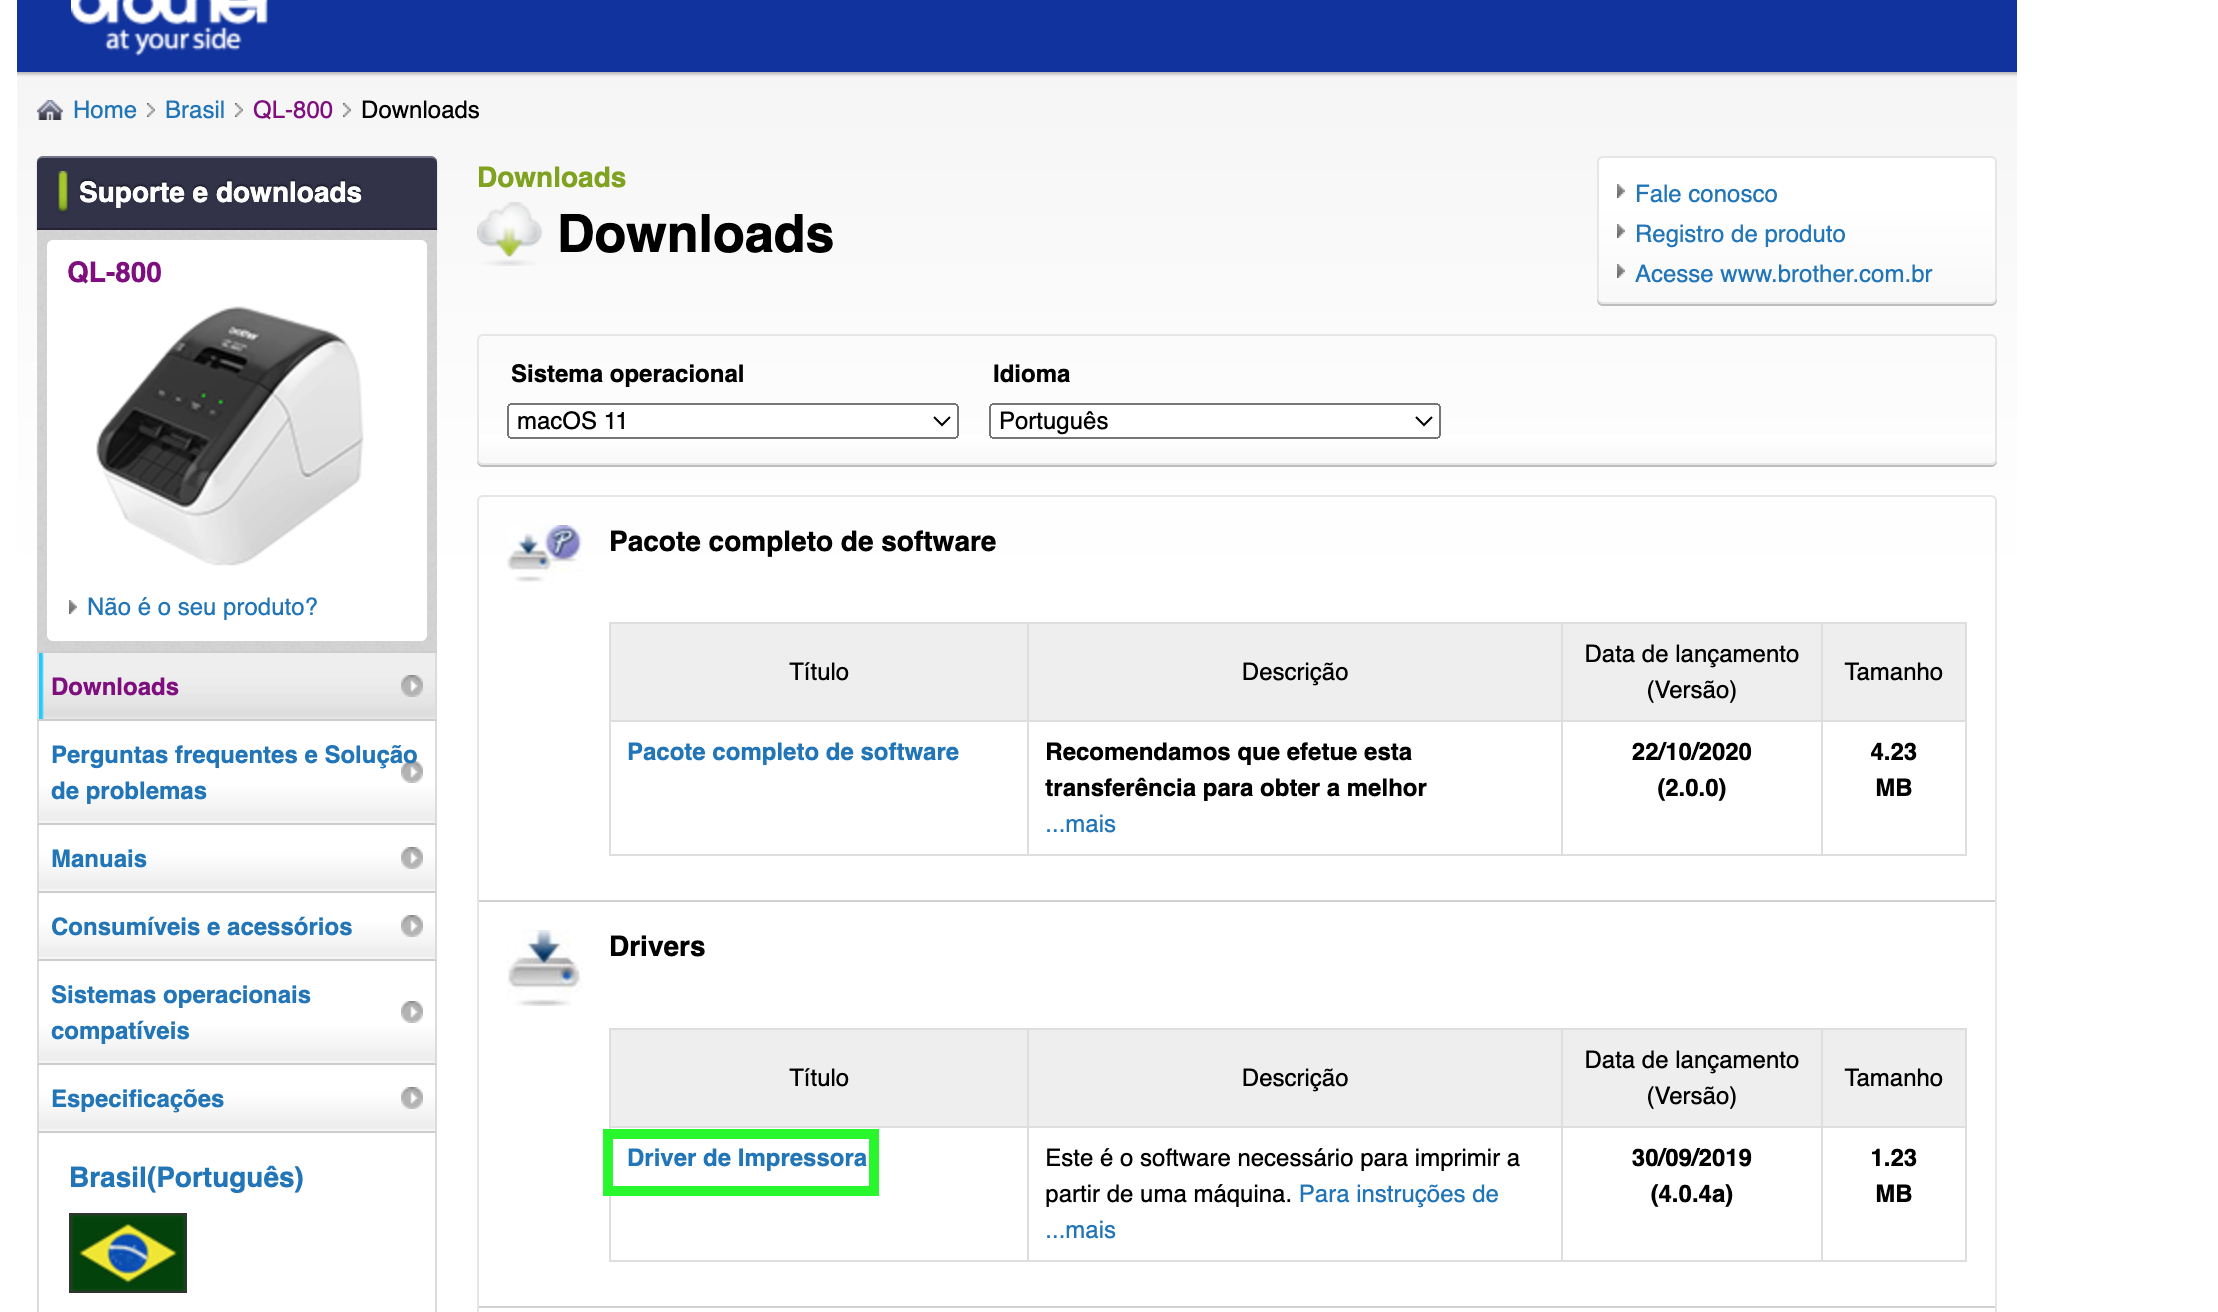Image resolution: width=2218 pixels, height=1312 pixels.
Task: Click the Brother at your side logo
Action: coord(171,26)
